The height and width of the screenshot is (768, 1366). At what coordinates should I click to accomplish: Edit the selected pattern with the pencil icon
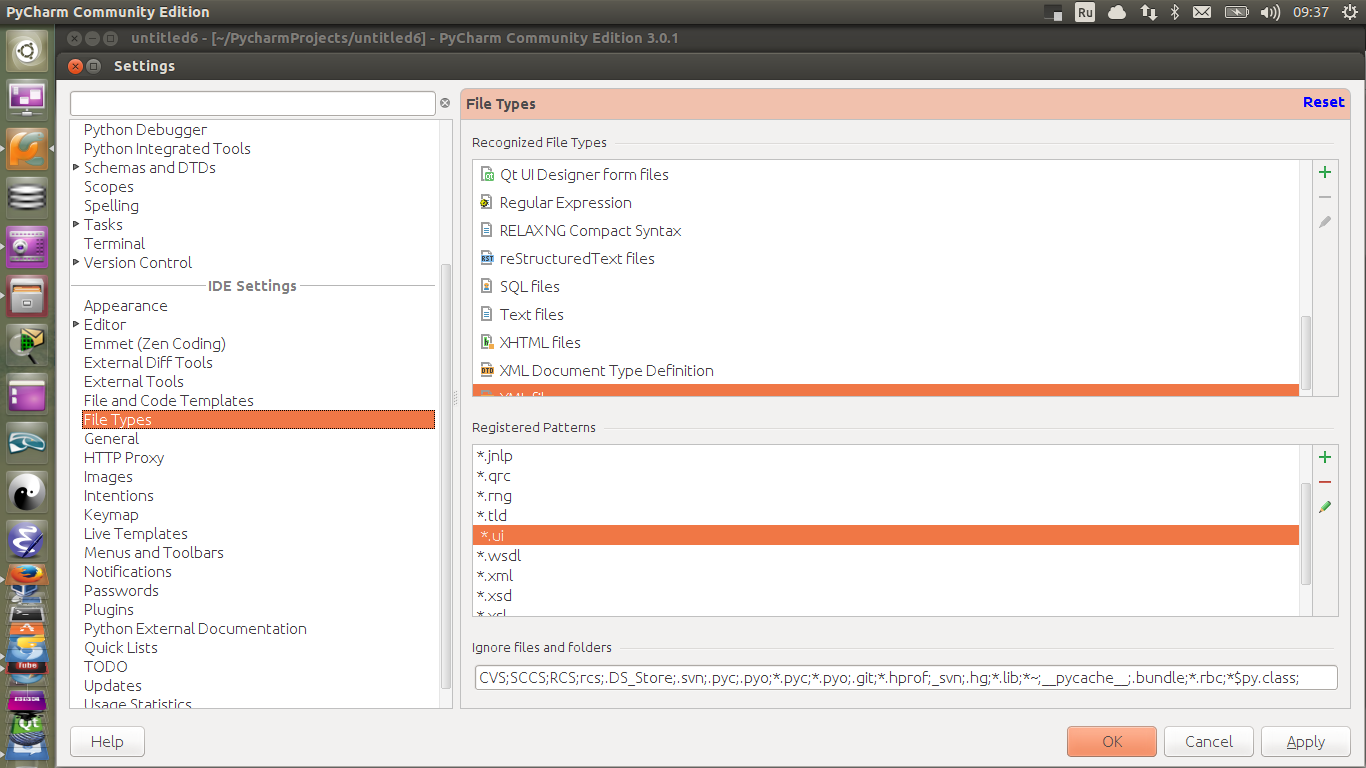point(1325,507)
